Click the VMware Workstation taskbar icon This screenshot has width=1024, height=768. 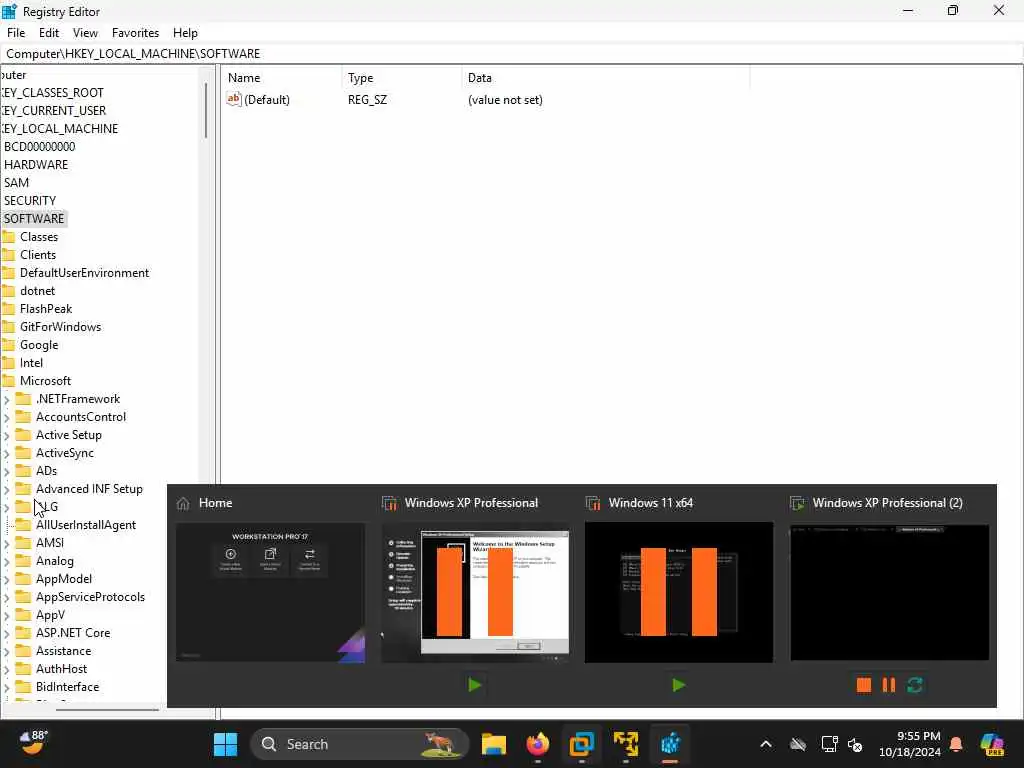pyautogui.click(x=581, y=744)
